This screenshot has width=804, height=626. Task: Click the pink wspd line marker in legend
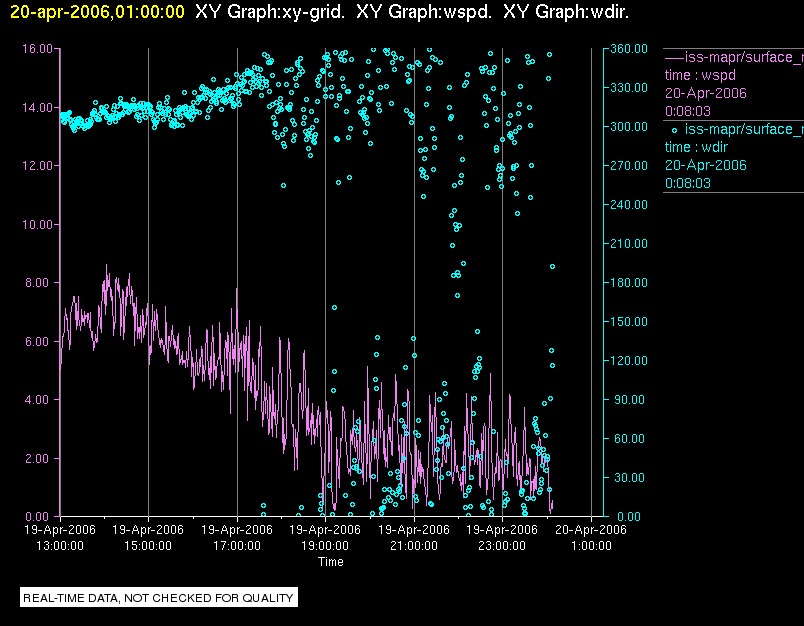point(674,57)
